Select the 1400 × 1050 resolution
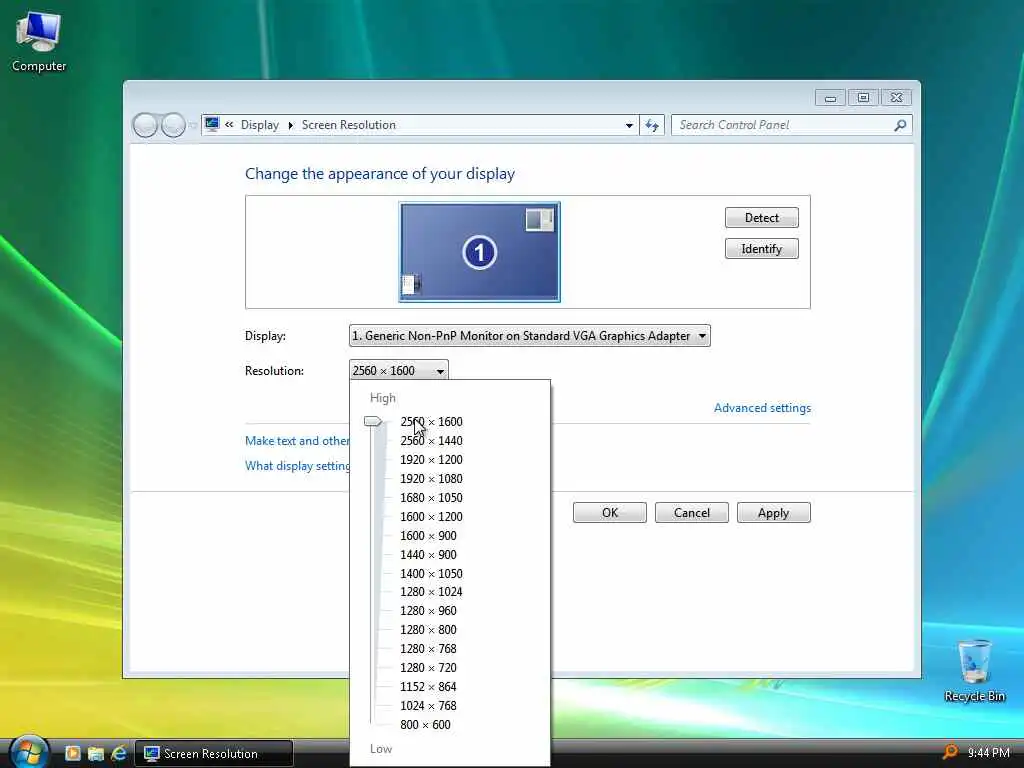 coord(431,573)
